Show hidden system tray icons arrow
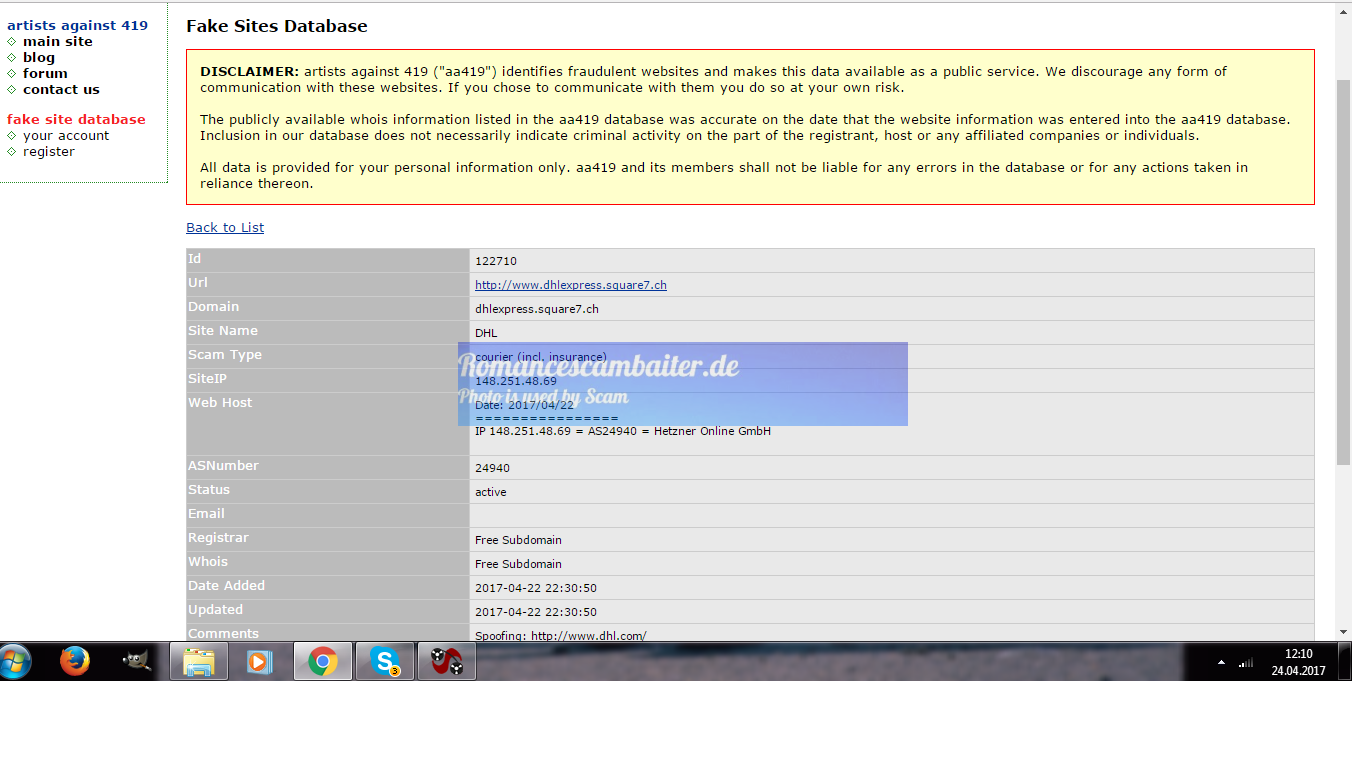Image resolution: width=1366 pixels, height=768 pixels. click(x=1221, y=662)
